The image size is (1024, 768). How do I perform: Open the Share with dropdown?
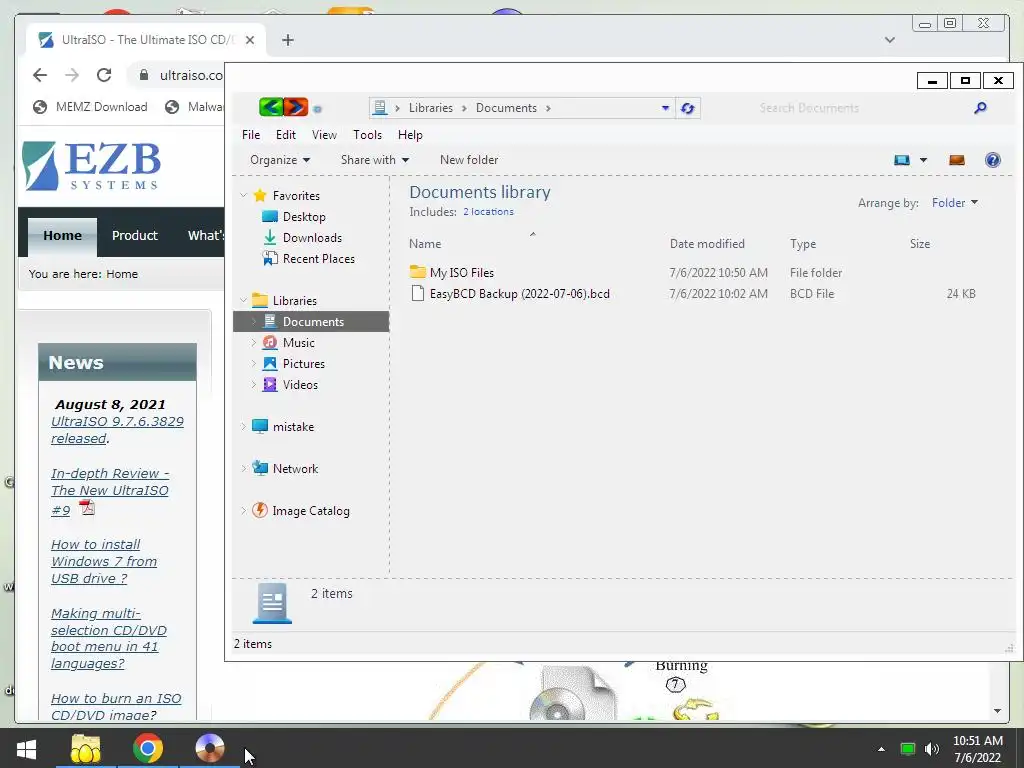pyautogui.click(x=375, y=160)
